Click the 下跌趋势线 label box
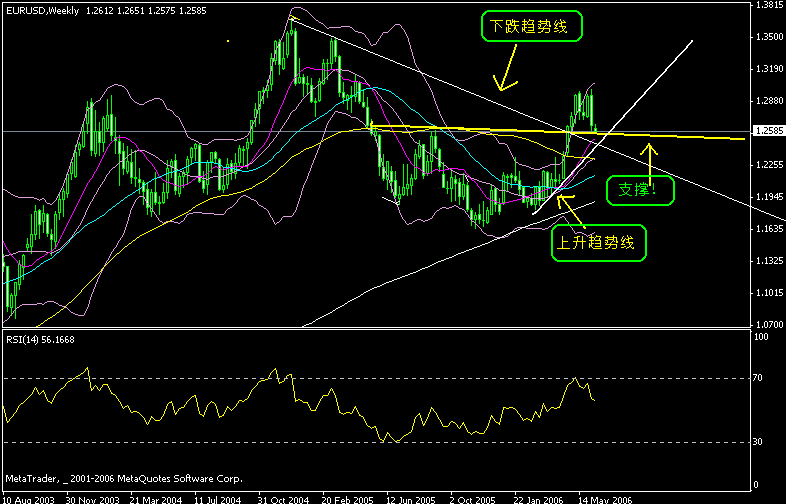The width and height of the screenshot is (786, 504). point(531,27)
